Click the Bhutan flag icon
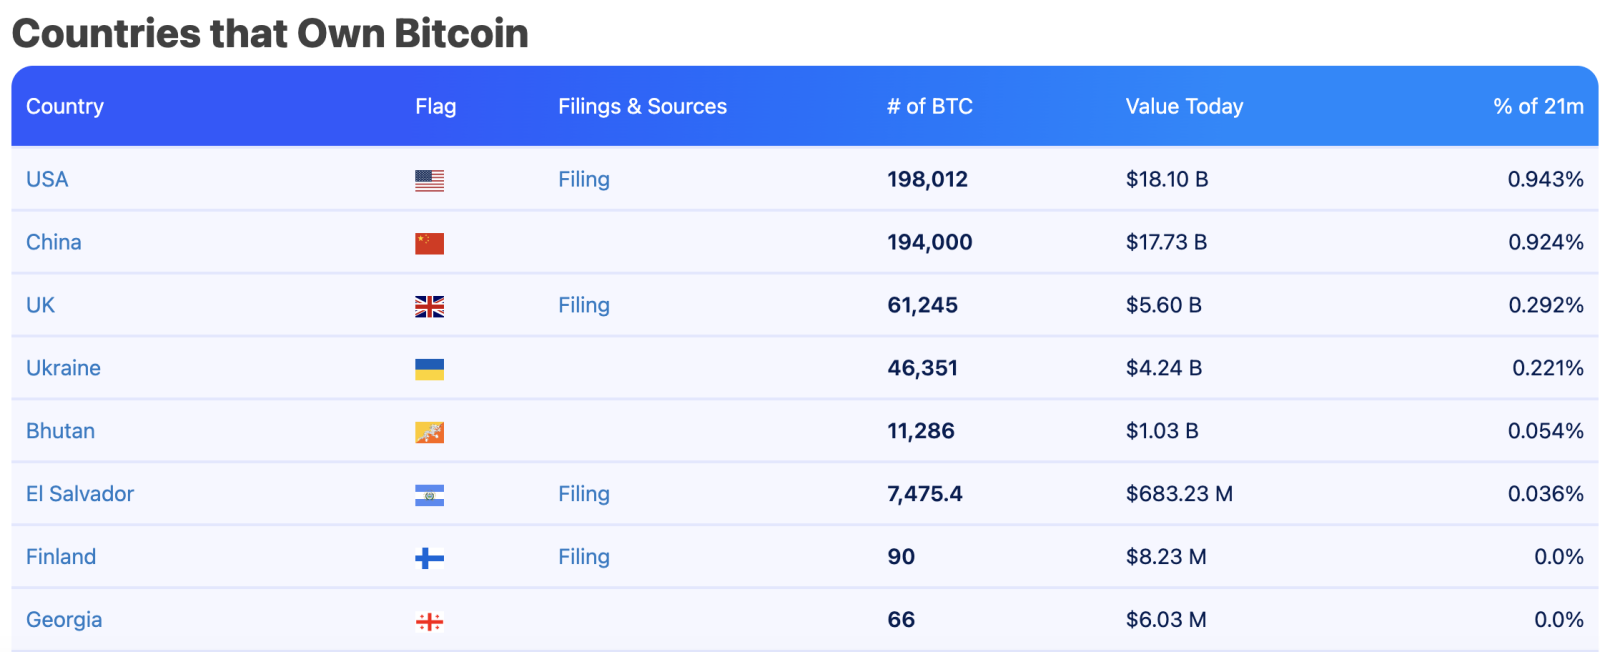Viewport: 1600px width, 652px height. pos(429,432)
